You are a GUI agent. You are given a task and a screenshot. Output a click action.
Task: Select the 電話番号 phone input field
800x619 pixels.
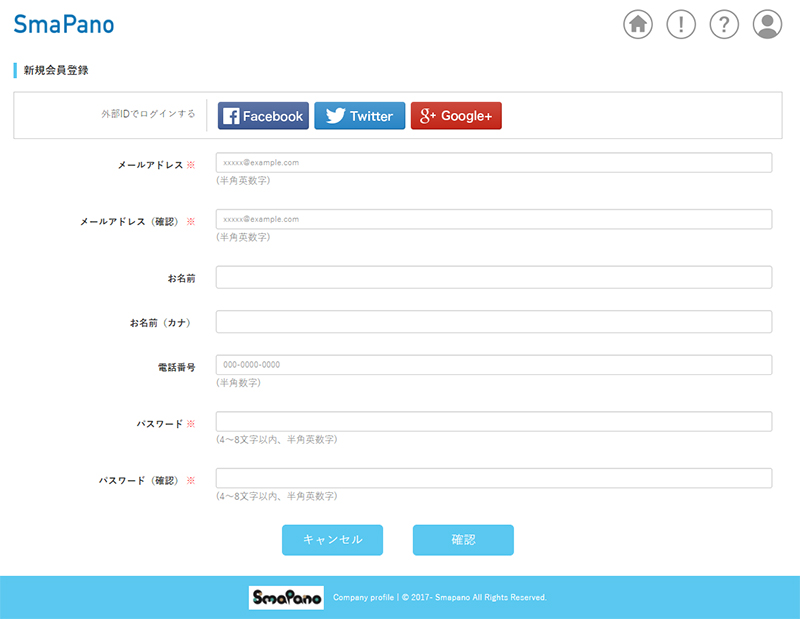[493, 365]
